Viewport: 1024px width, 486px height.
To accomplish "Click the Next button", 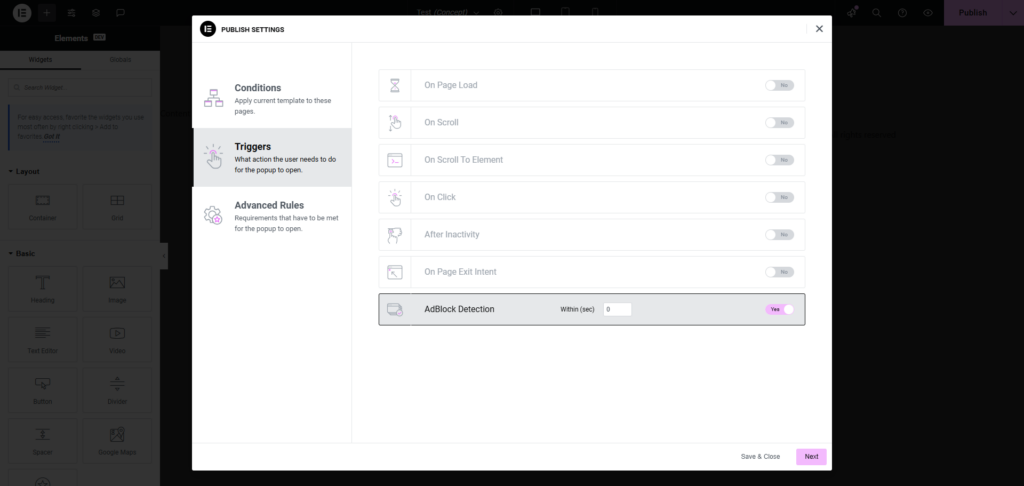I will (x=811, y=457).
